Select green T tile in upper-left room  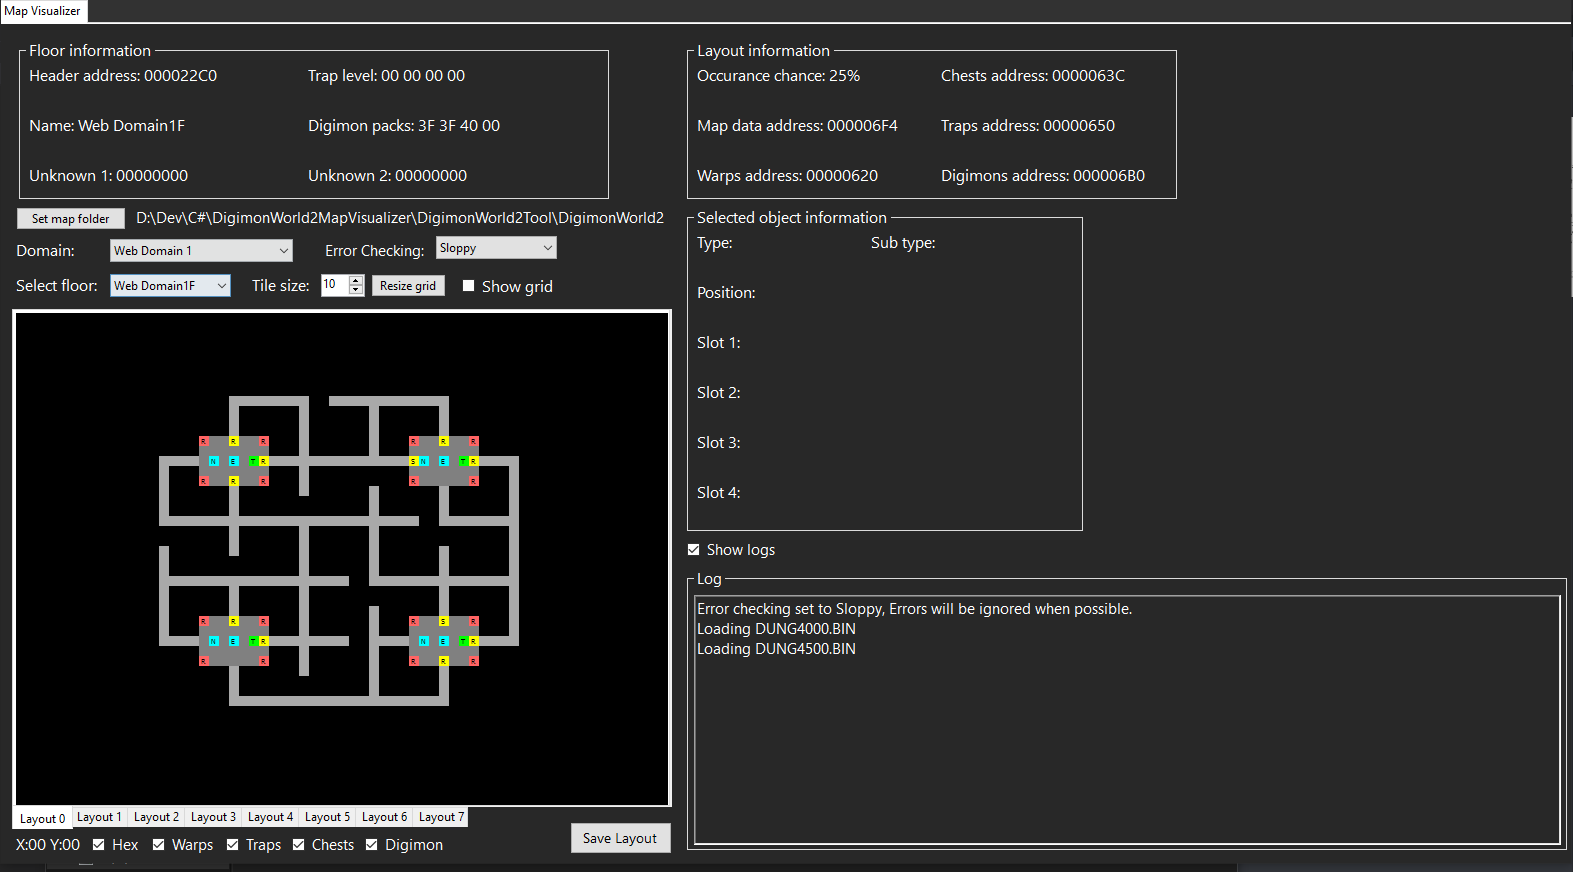pyautogui.click(x=254, y=461)
